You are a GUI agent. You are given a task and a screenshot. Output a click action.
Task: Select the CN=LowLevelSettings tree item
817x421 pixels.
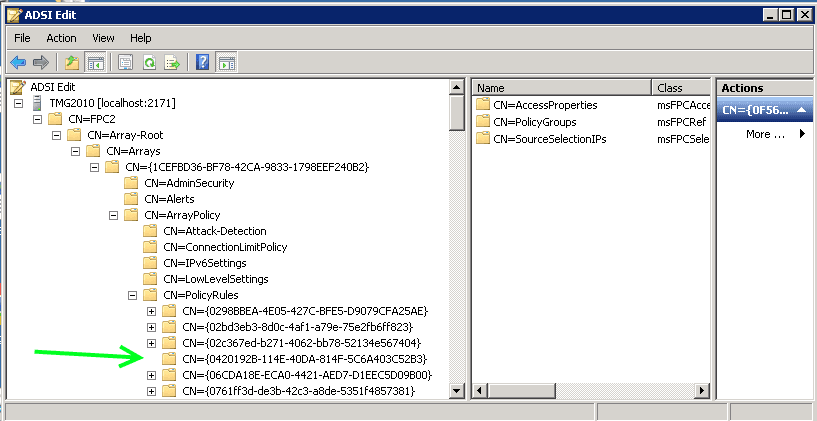tap(216, 279)
